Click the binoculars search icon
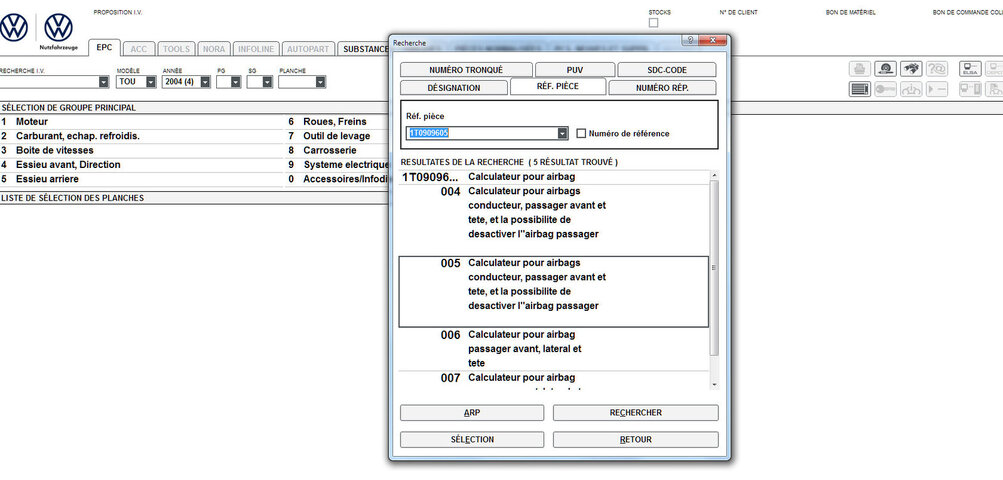Viewport: 1003px width, 480px height. [x=910, y=69]
